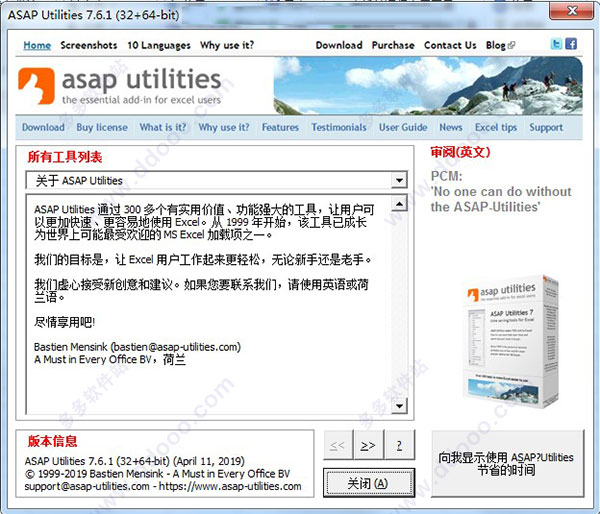The image size is (600, 514).
Task: Click the previous << button
Action: tap(338, 445)
